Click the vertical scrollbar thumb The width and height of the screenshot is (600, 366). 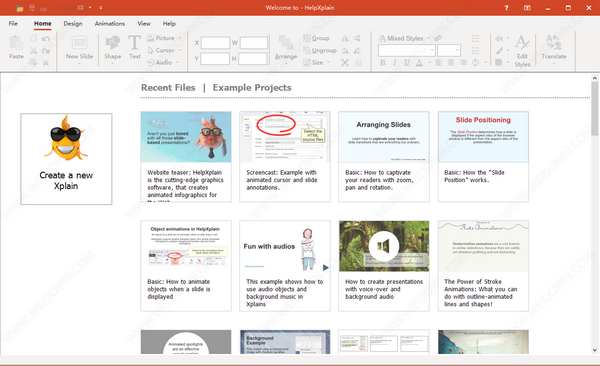click(x=594, y=109)
